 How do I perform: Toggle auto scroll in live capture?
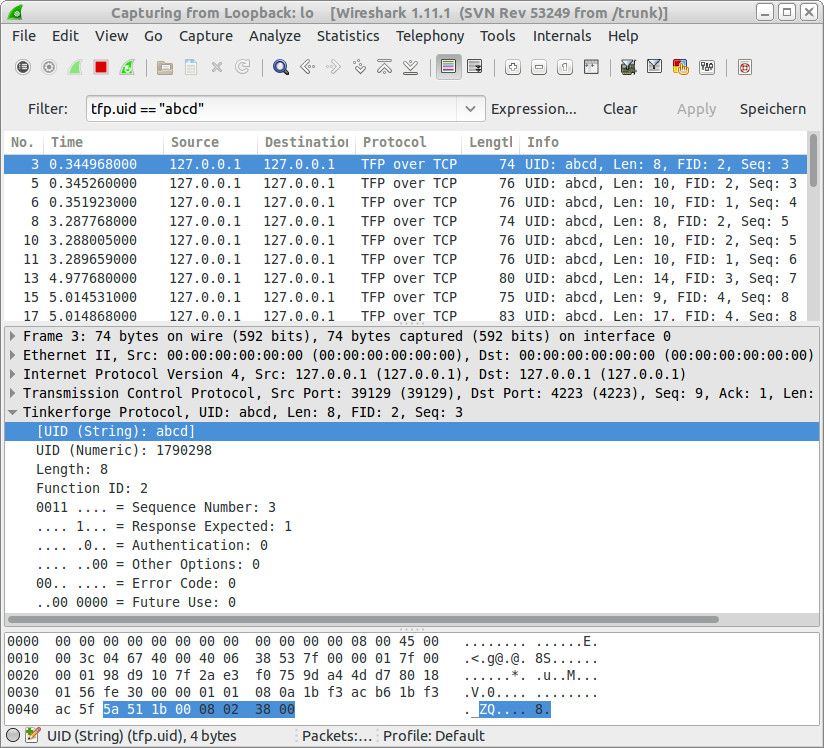point(474,68)
